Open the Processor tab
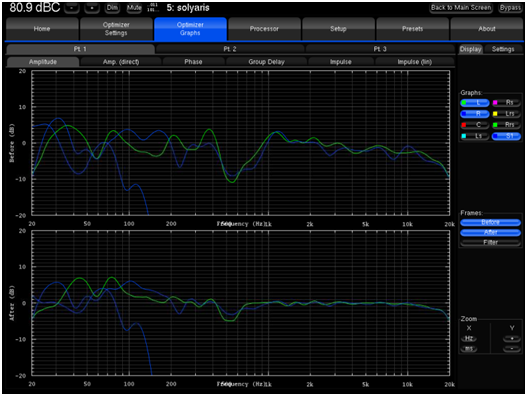The width and height of the screenshot is (527, 396). 264,29
